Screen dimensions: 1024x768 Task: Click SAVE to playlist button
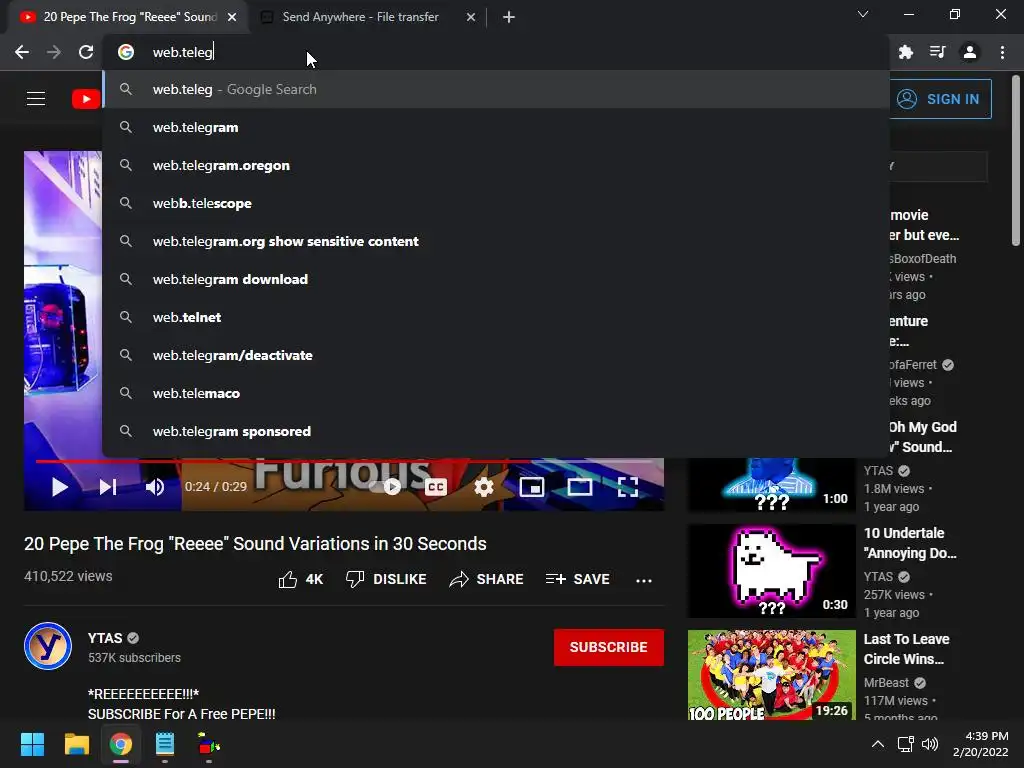coord(578,579)
